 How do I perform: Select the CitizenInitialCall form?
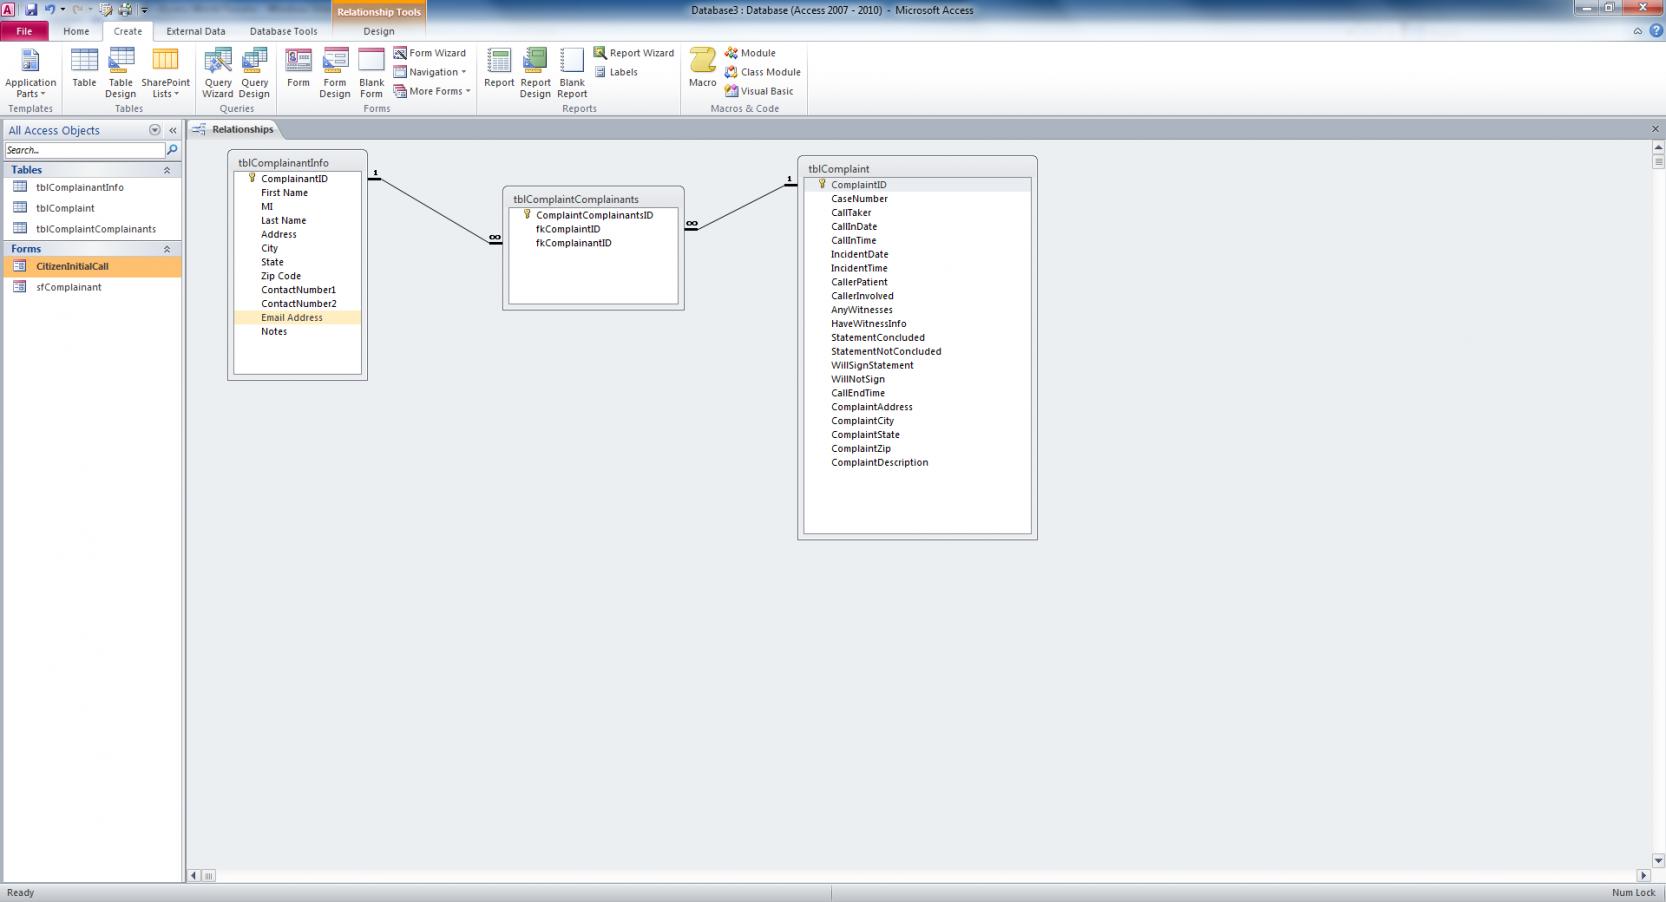pyautogui.click(x=91, y=266)
